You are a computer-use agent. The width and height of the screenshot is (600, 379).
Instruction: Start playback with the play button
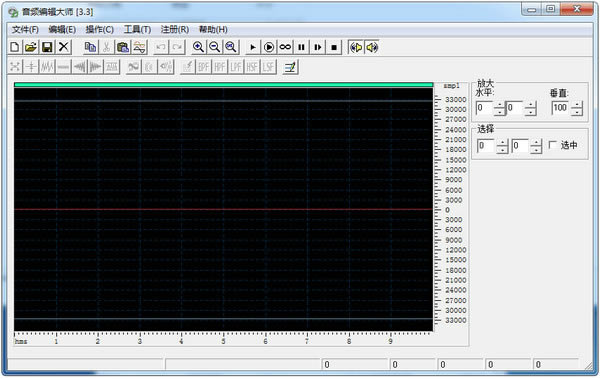coord(253,47)
